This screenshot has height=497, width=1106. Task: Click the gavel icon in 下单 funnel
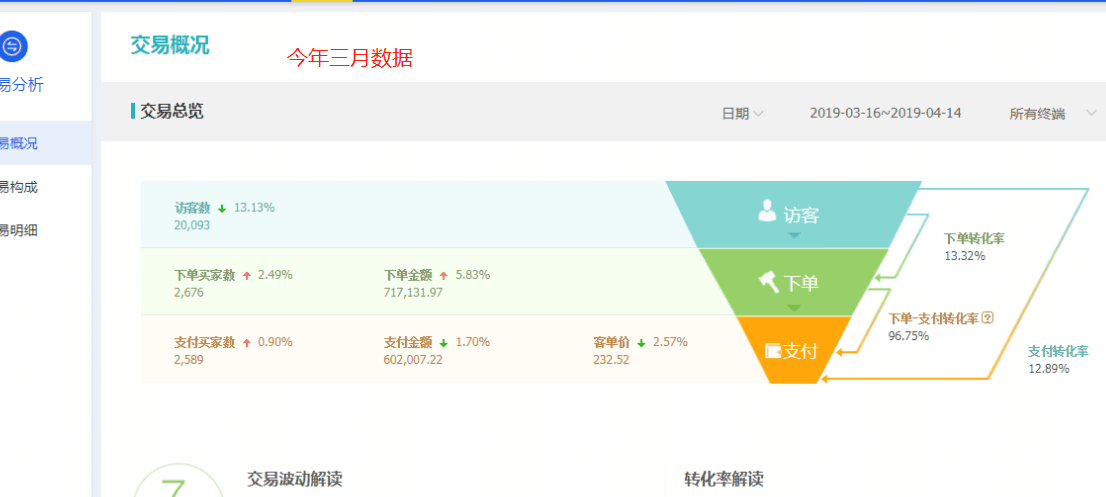(x=768, y=283)
